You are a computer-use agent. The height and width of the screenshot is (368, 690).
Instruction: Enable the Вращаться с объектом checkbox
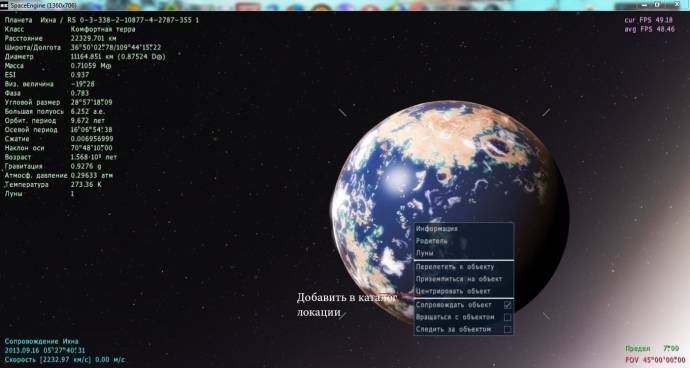[507, 317]
